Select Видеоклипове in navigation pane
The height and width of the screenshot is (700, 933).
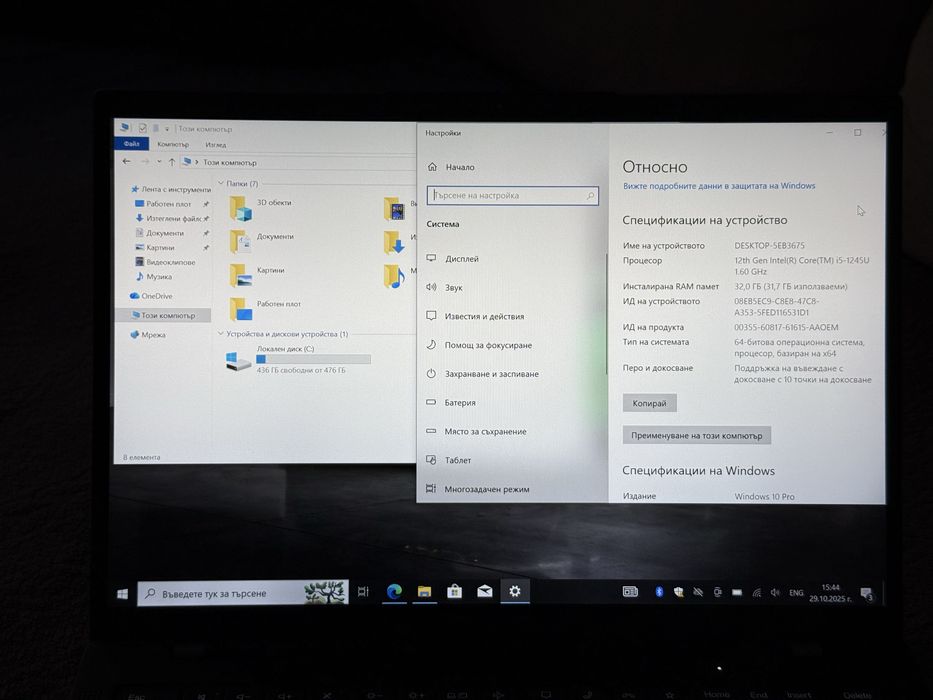pos(165,262)
